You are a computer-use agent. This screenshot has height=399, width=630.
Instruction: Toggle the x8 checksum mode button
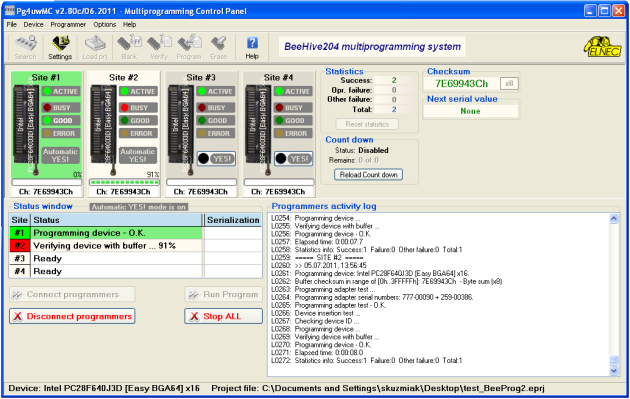[x=509, y=84]
